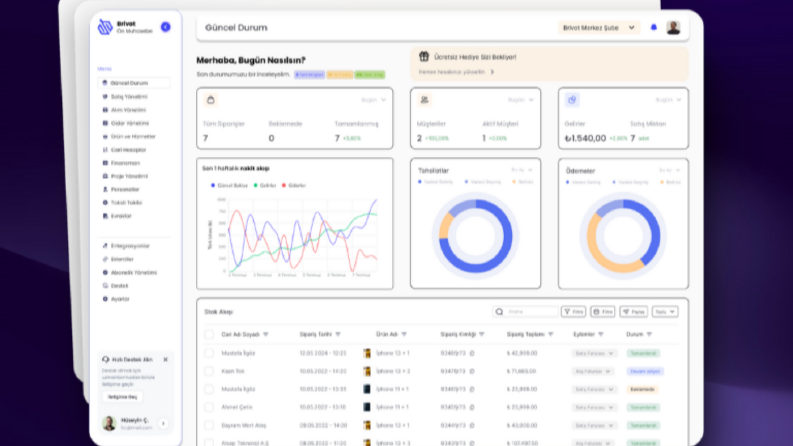This screenshot has height=446, width=793.
Task: Toggle Gelirler series in chart legend
Action: coord(265,186)
